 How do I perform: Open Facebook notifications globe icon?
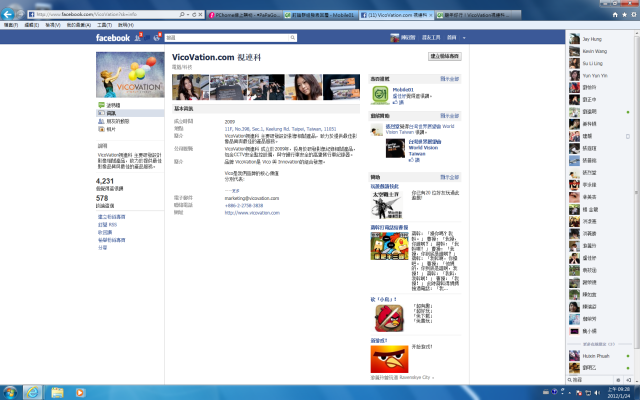point(157,38)
